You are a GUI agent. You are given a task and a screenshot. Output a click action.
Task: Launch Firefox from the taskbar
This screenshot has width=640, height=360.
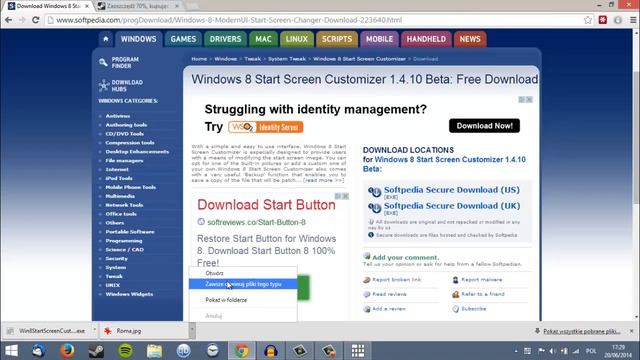coord(67,351)
